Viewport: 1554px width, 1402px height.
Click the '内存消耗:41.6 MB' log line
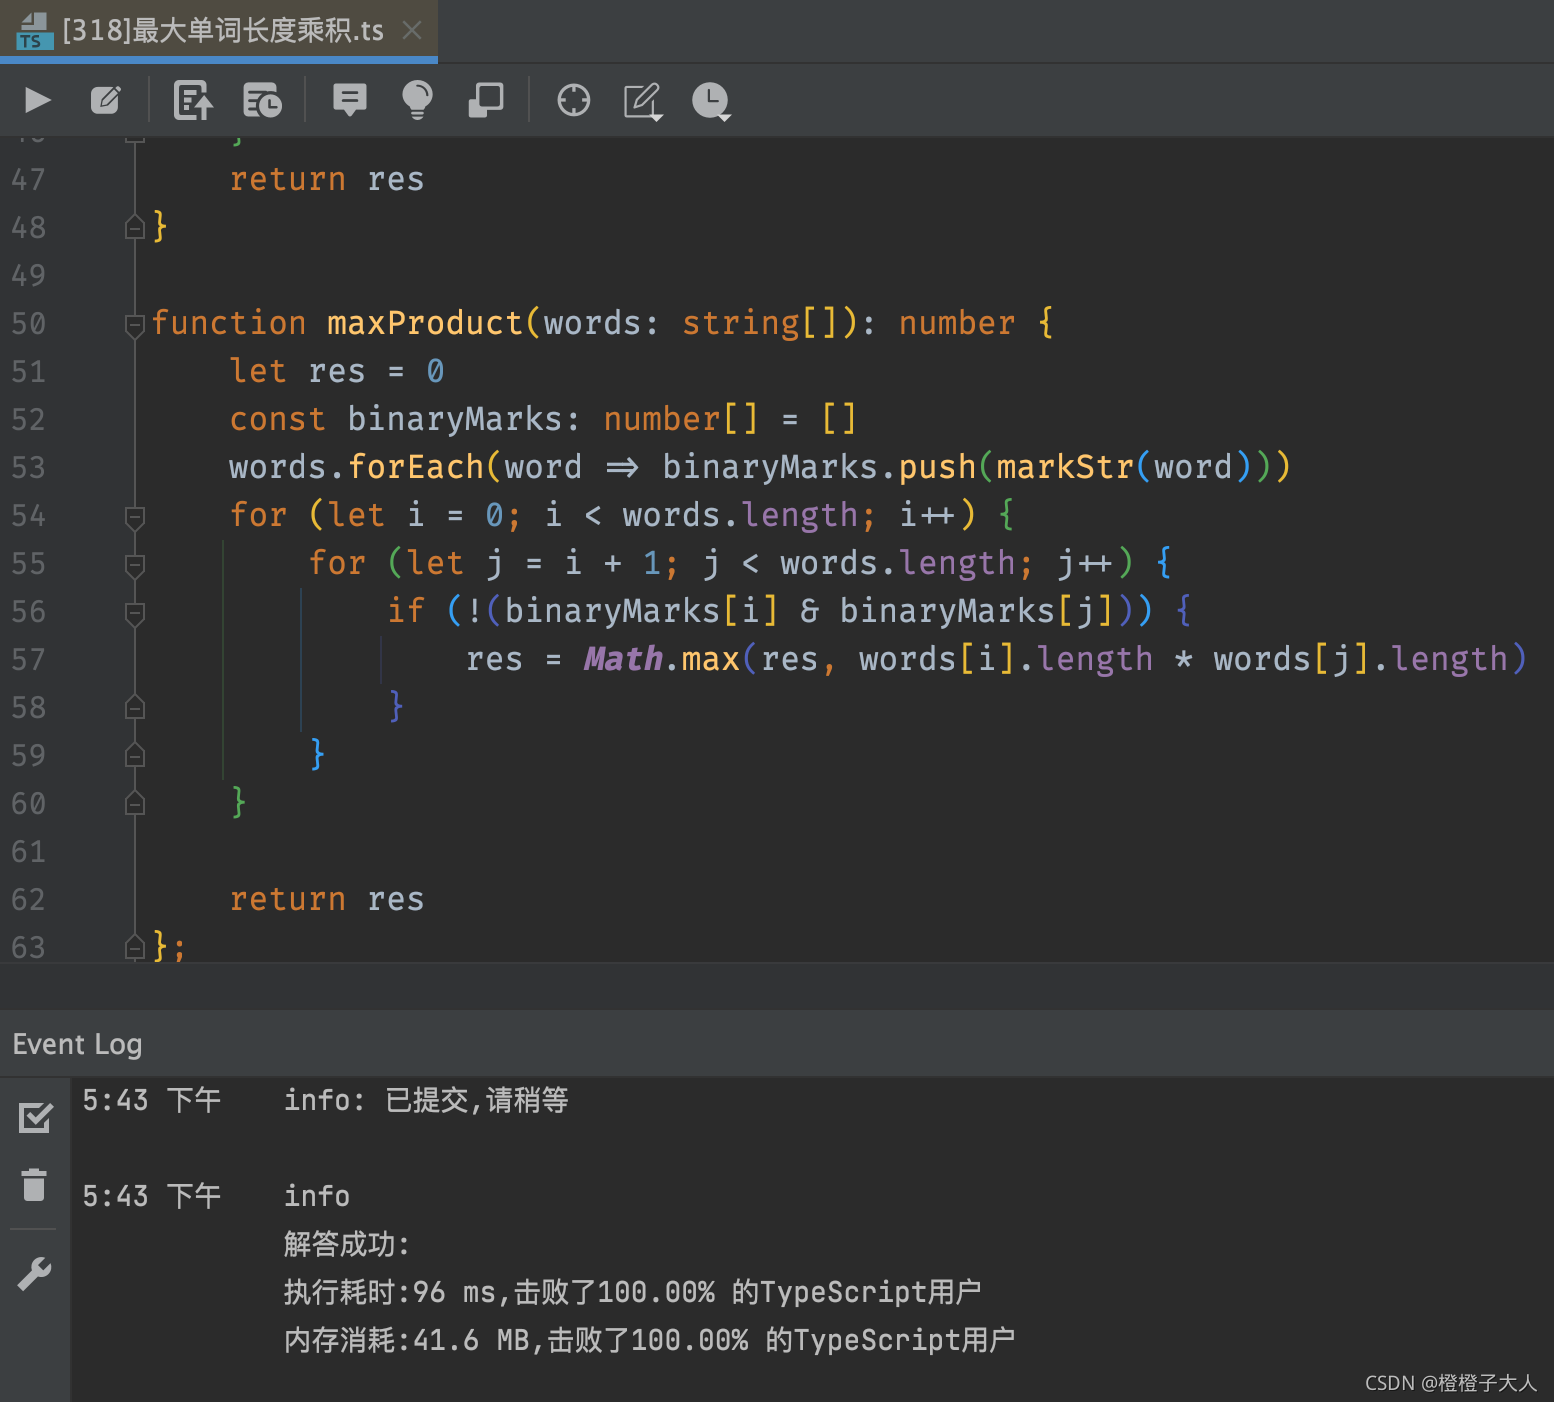pyautogui.click(x=649, y=1340)
